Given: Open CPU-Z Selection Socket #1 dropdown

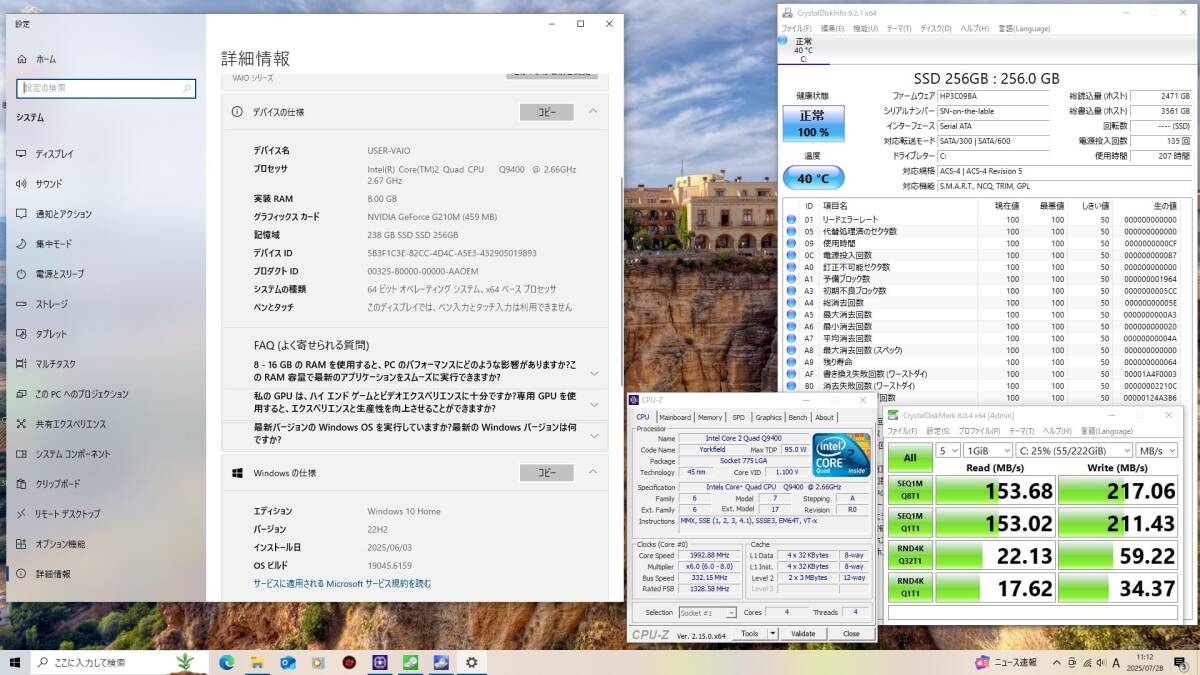Looking at the screenshot, I should pyautogui.click(x=707, y=612).
